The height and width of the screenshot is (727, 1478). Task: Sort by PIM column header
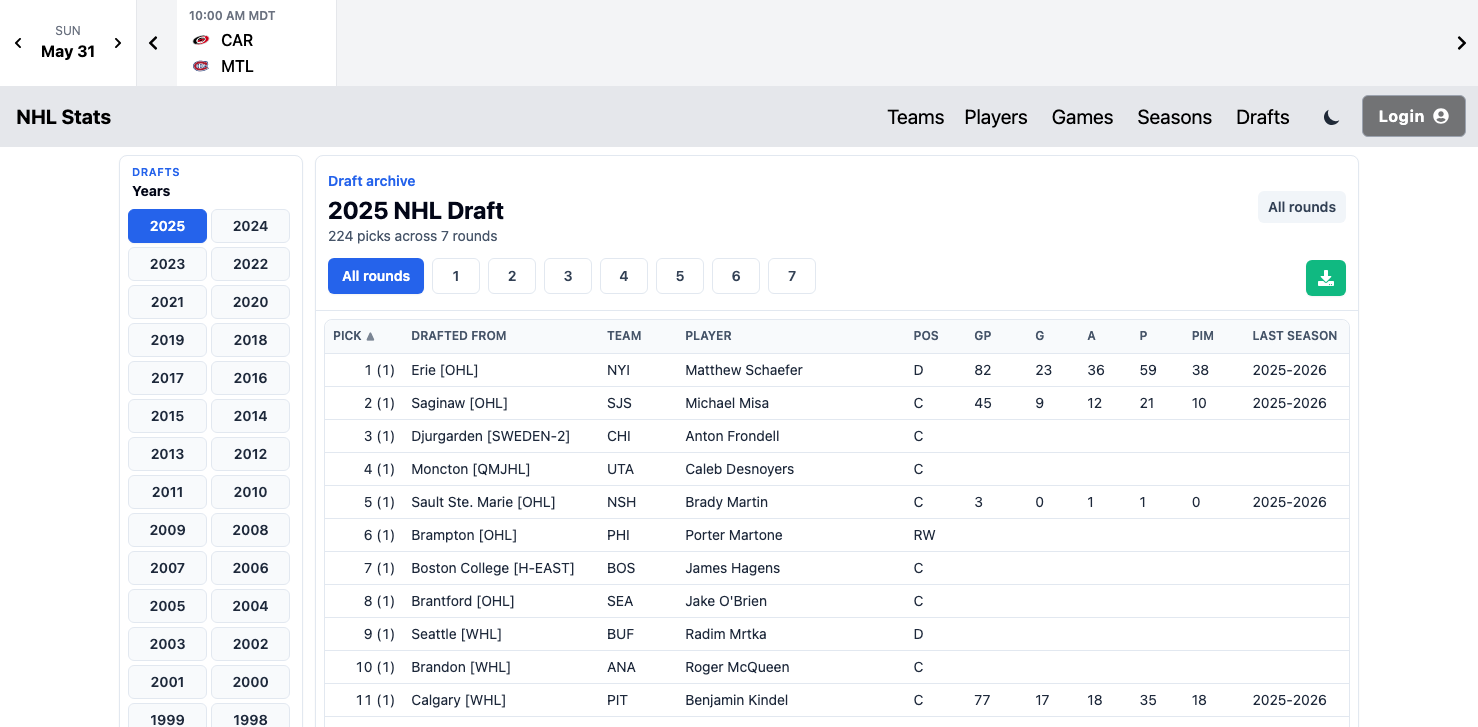click(1202, 336)
